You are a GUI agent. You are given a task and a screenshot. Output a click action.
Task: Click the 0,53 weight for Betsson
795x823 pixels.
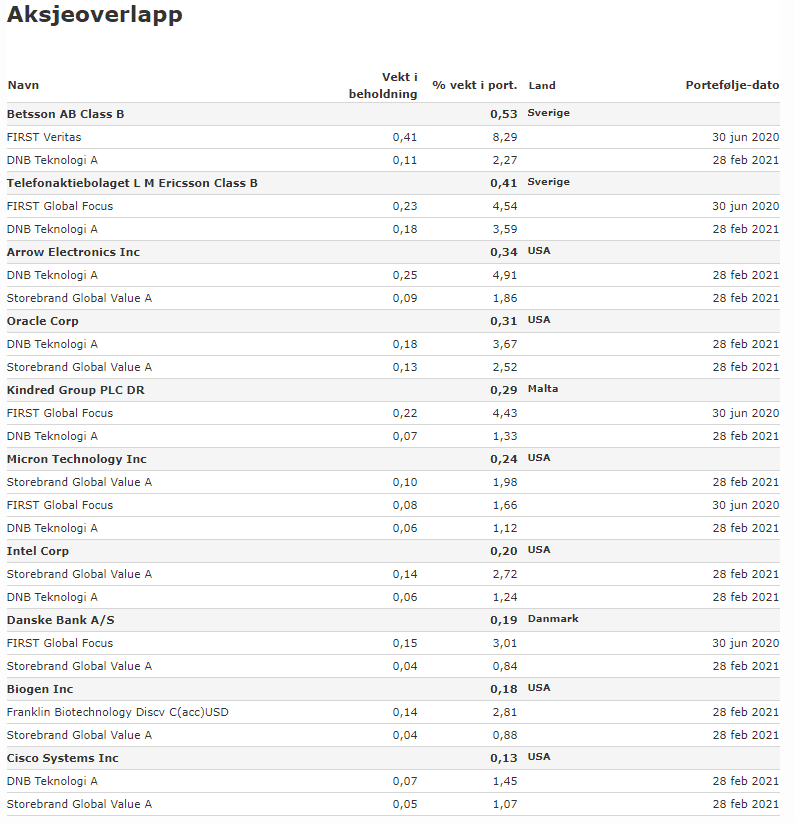(504, 114)
